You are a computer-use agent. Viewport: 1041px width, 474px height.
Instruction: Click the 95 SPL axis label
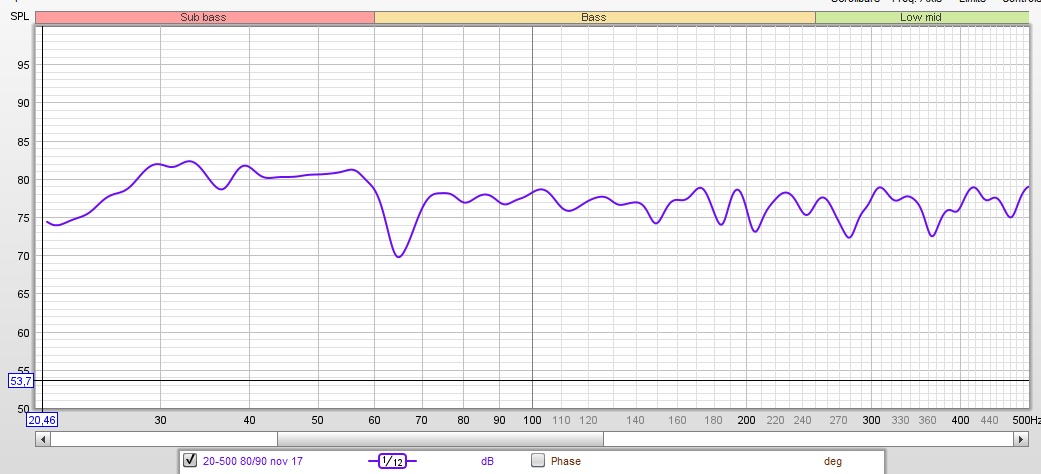coord(25,64)
